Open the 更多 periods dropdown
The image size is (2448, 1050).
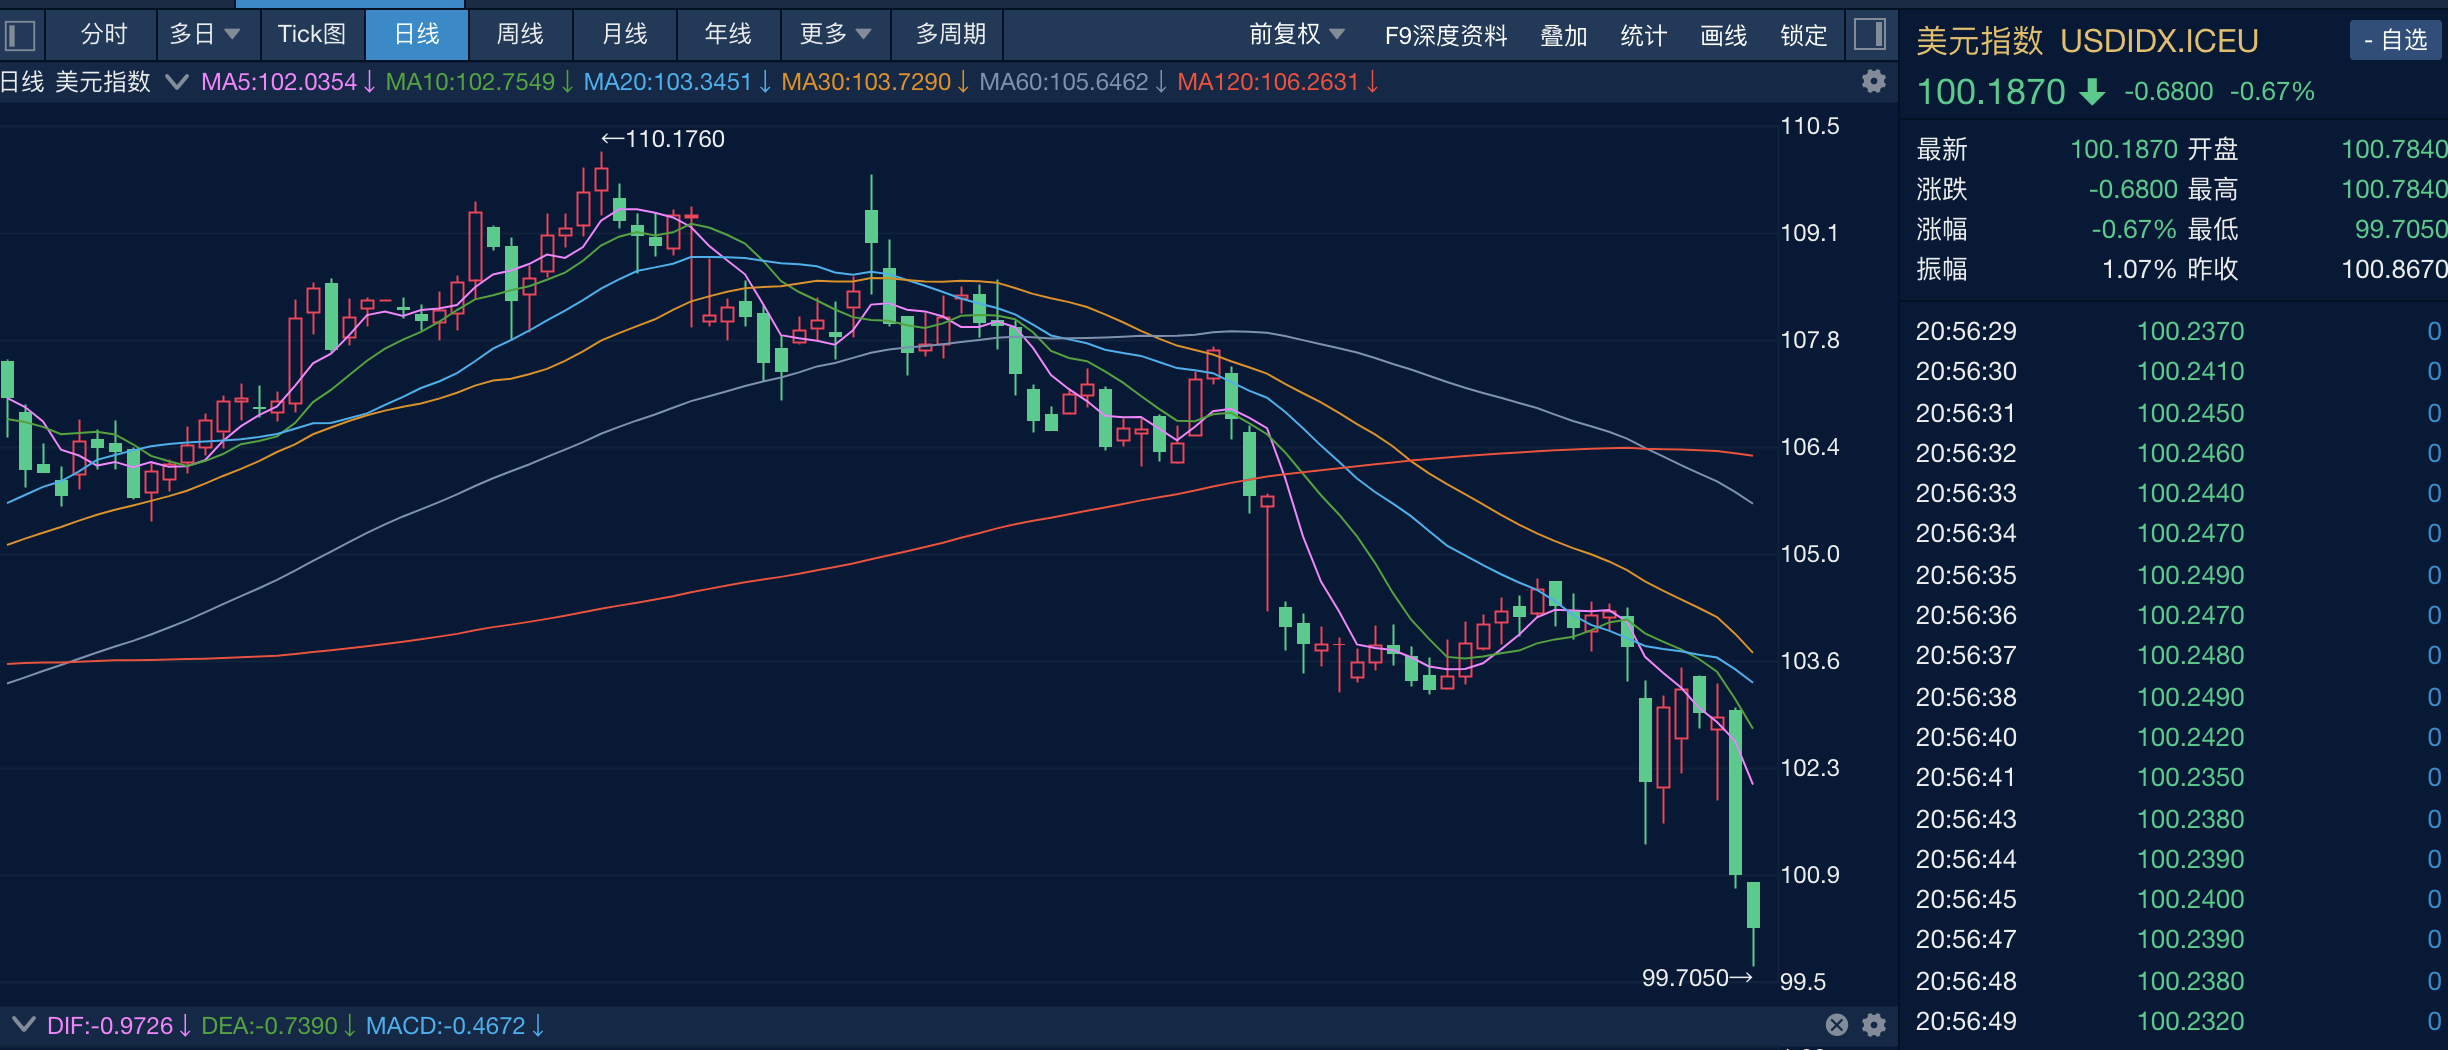coord(835,33)
